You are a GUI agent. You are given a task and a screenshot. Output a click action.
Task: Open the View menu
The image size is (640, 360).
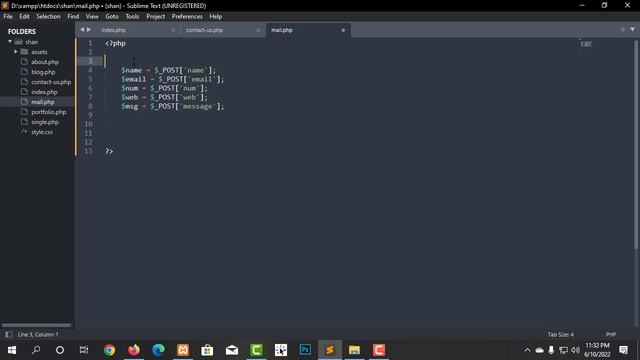[92, 16]
